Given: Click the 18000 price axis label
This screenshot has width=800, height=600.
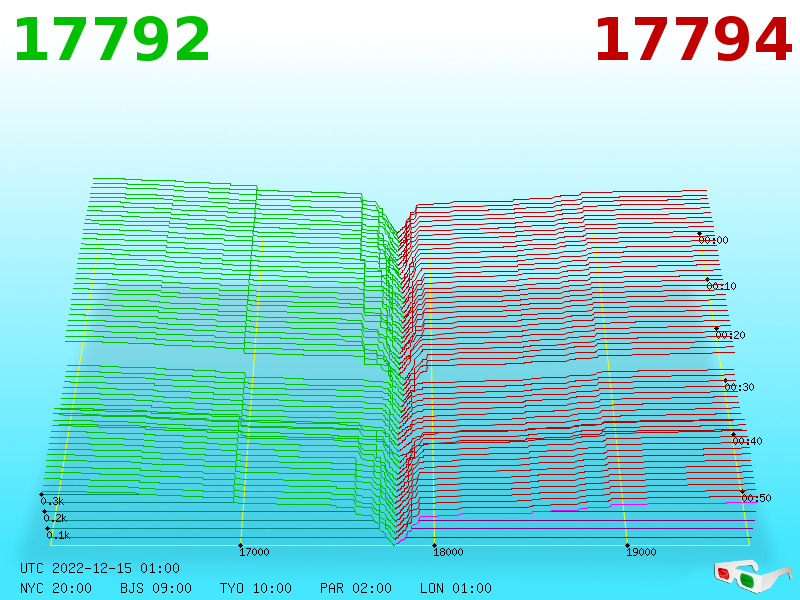Looking at the screenshot, I should [448, 552].
